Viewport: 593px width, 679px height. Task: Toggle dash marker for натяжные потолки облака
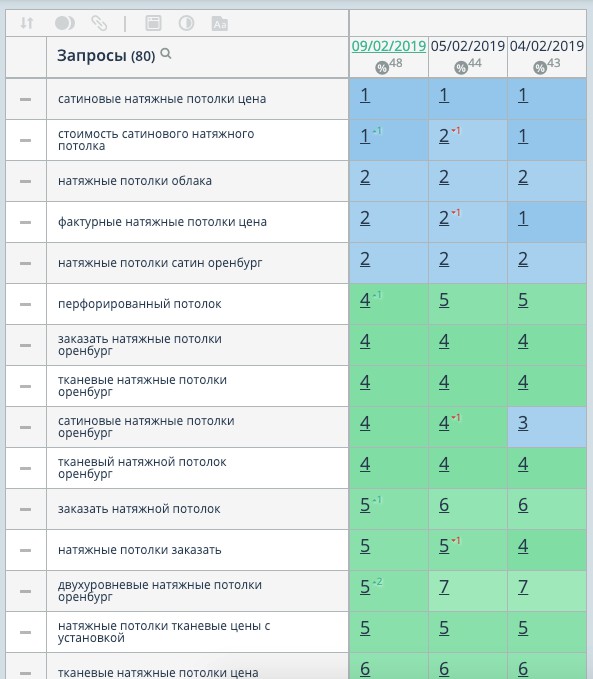26,181
